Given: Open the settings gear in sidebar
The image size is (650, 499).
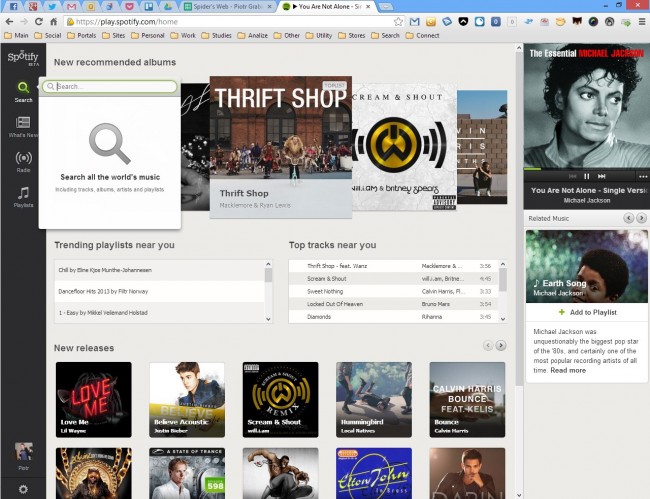Looking at the screenshot, I should coord(23,489).
